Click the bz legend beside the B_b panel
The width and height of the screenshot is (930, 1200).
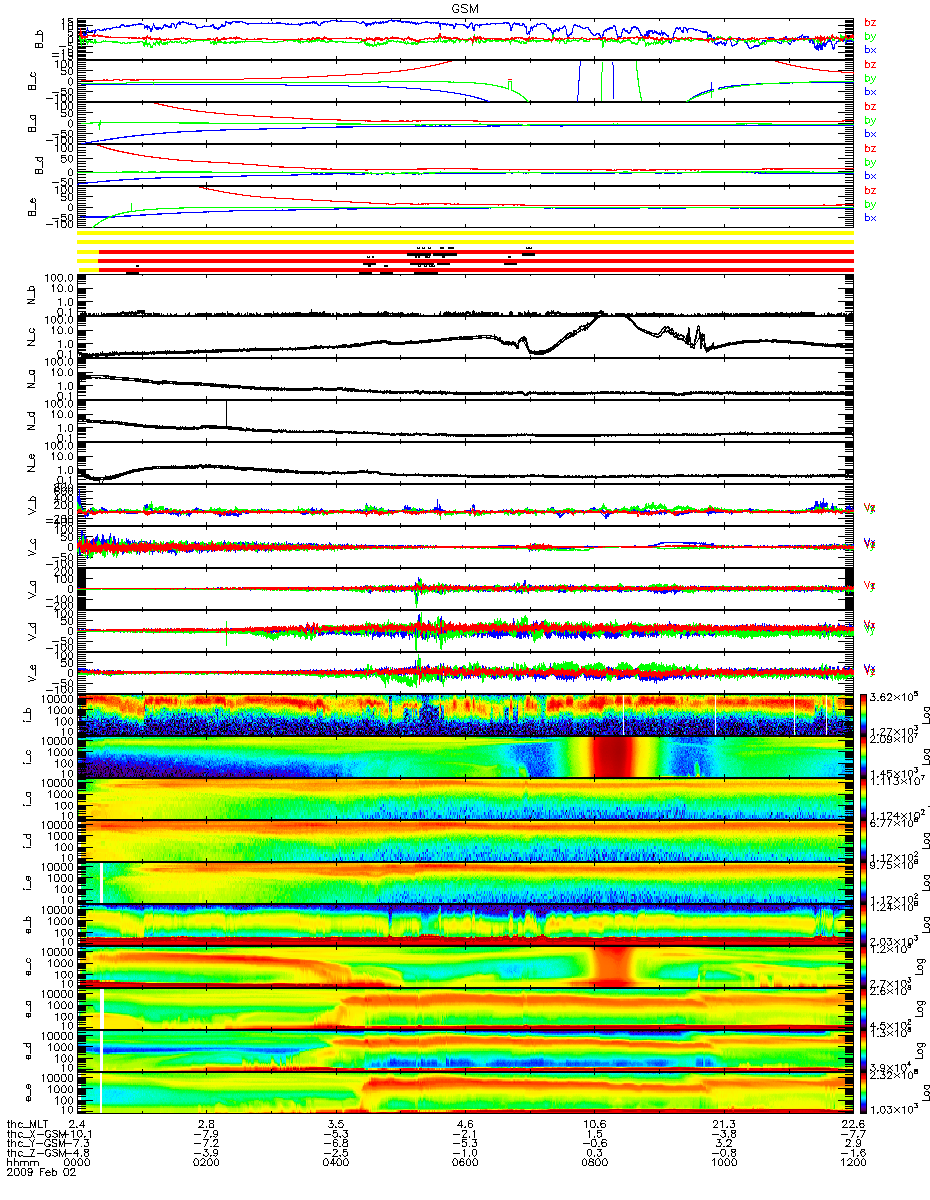tap(870, 23)
